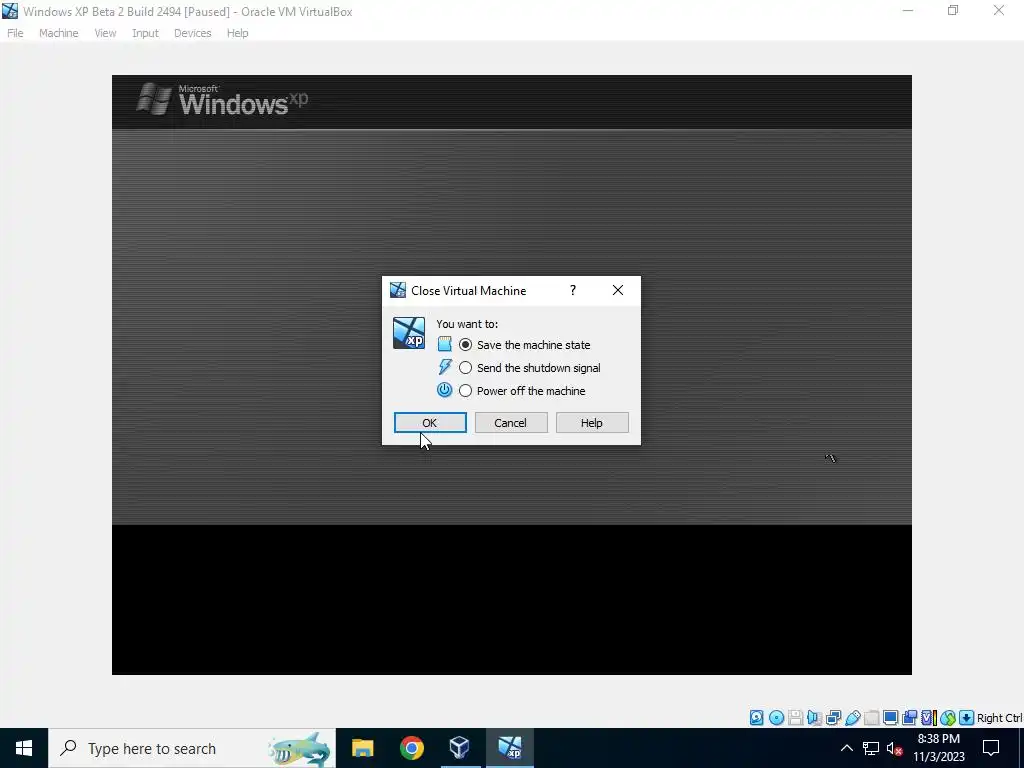Image resolution: width=1024 pixels, height=768 pixels.
Task: Click the Right Ctrl host key label
Action: pos(999,718)
